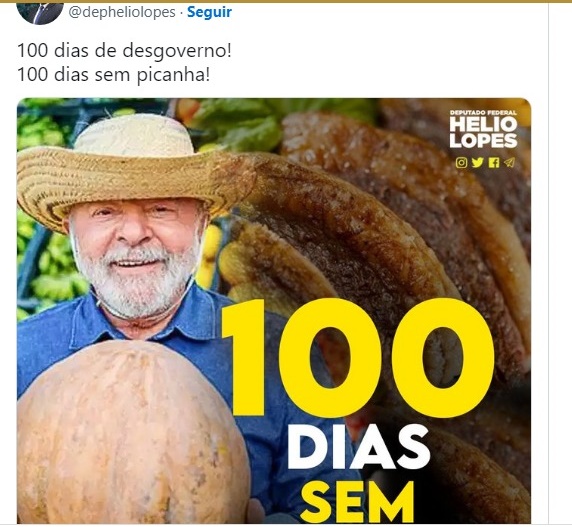Viewport: 572px width, 527px height.
Task: Open the @depheliolopes profile handle
Action: (x=122, y=12)
